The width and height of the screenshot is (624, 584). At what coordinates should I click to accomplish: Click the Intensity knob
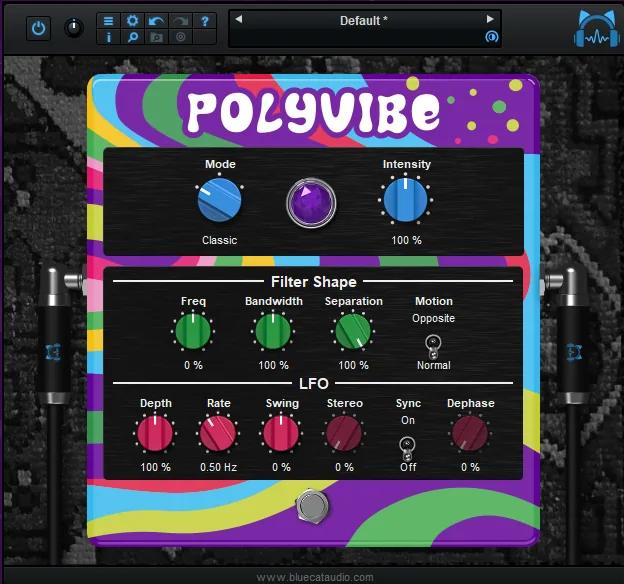tap(406, 199)
